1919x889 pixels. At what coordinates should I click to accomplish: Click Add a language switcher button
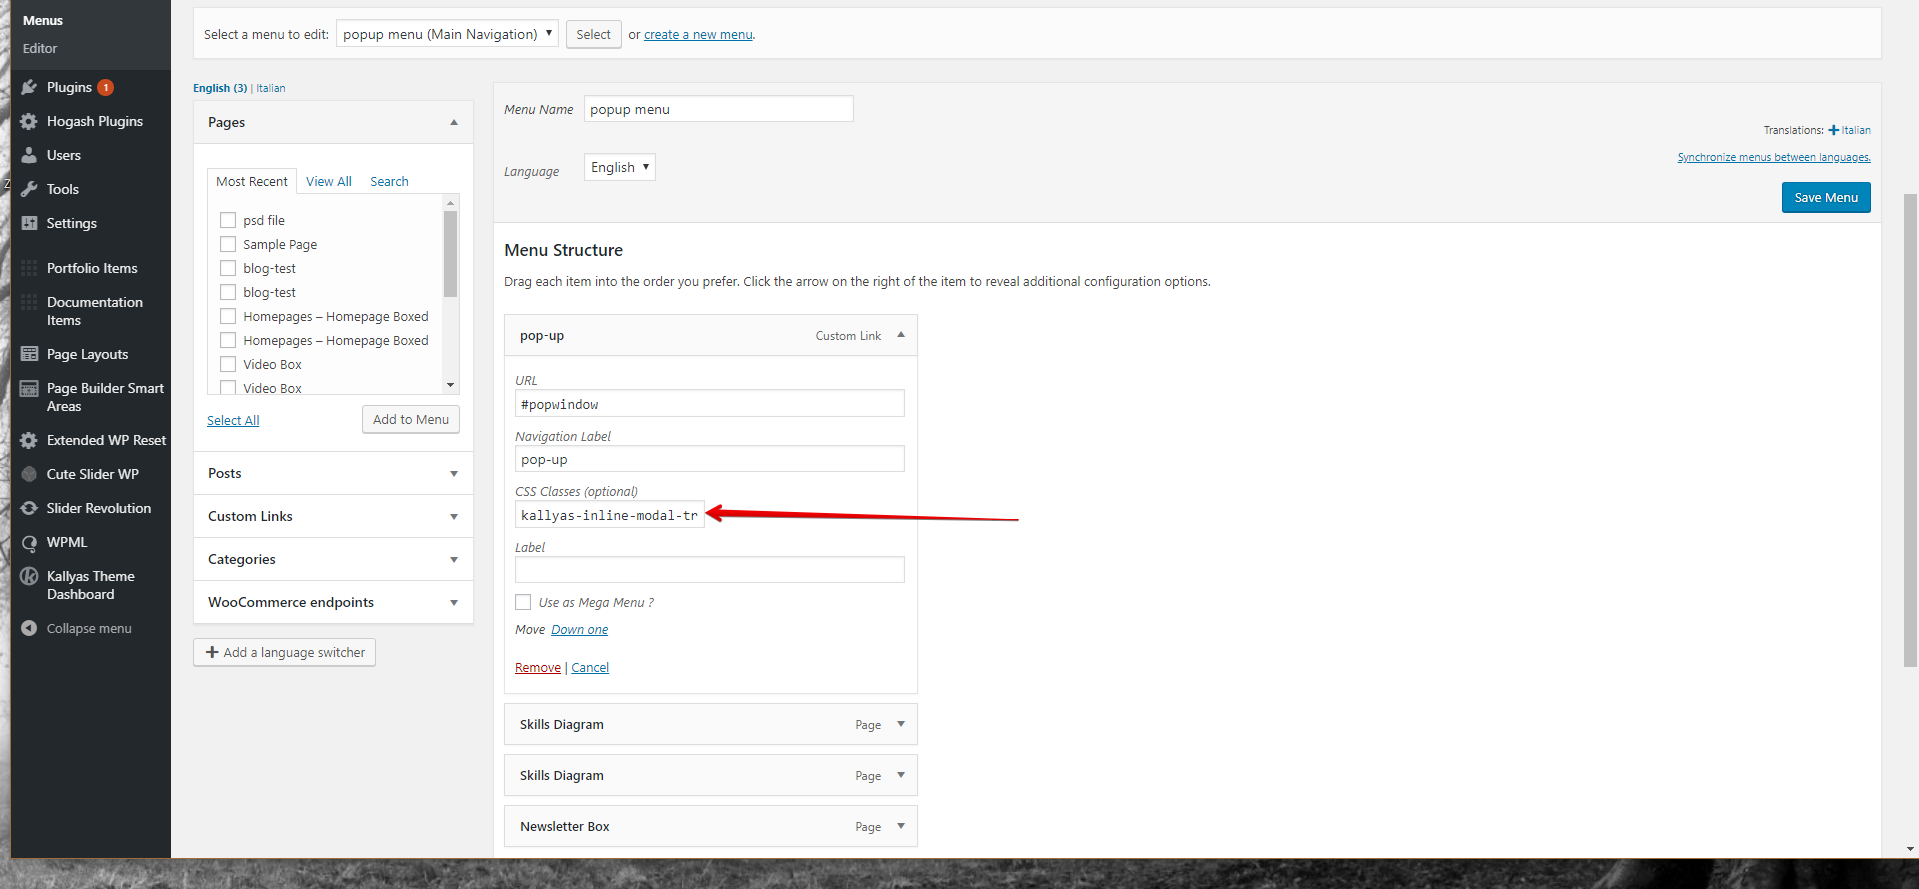(285, 652)
